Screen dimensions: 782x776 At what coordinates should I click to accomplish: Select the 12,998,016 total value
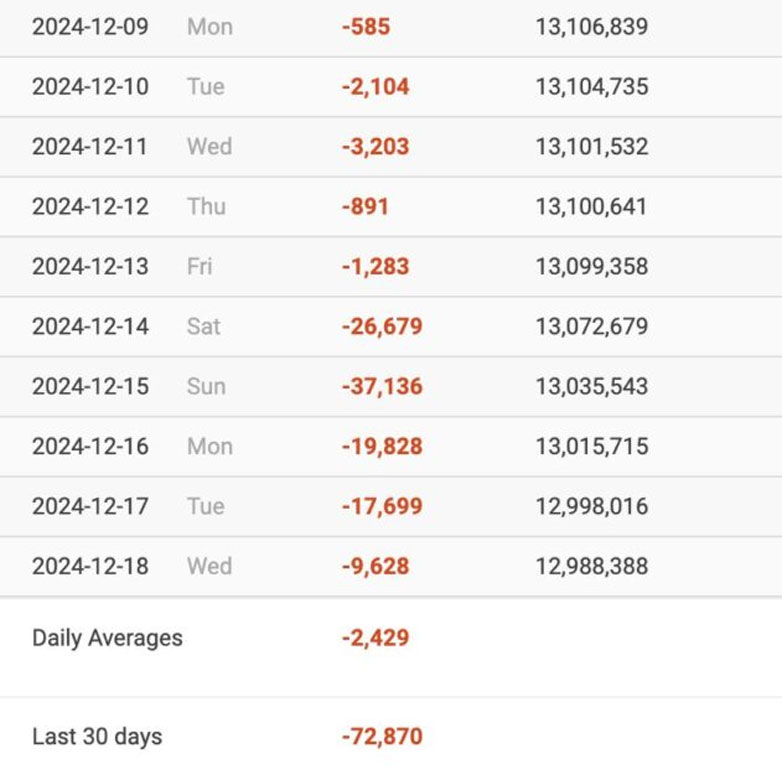coord(591,506)
